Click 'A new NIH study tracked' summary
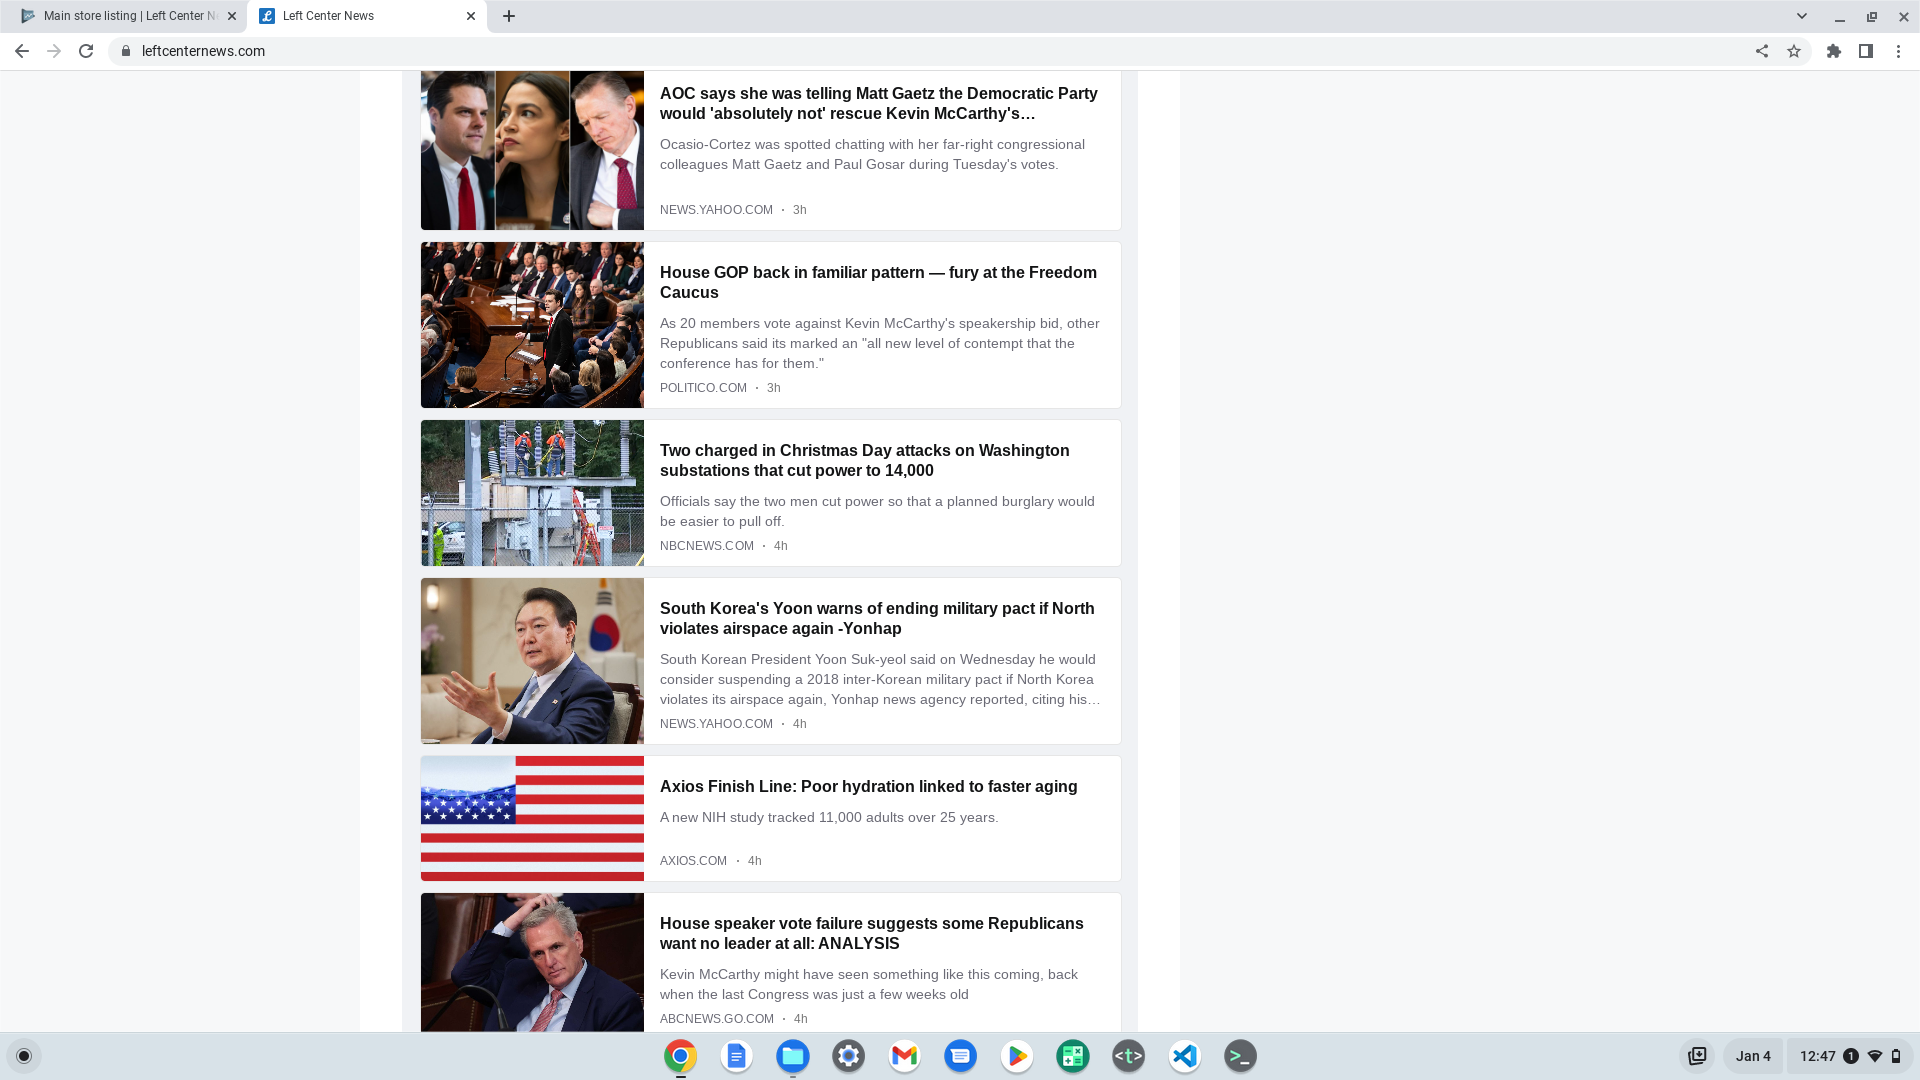The image size is (1920, 1080). point(829,817)
